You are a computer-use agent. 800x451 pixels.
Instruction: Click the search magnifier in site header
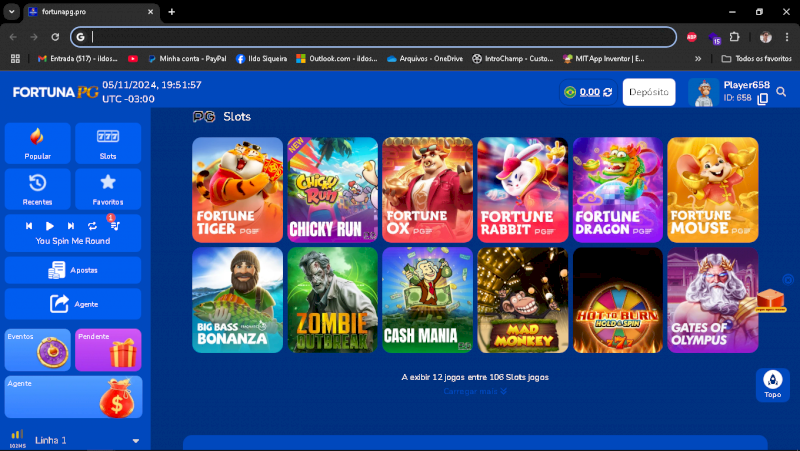pyautogui.click(x=781, y=92)
